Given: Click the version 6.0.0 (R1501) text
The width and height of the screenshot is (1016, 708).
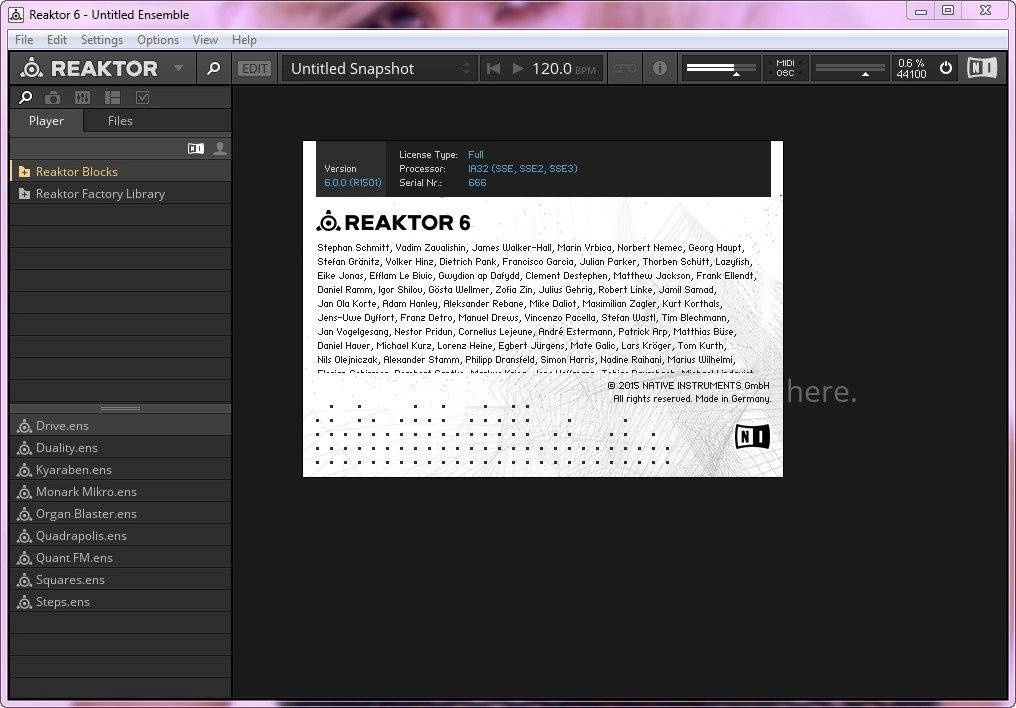Looking at the screenshot, I should click(353, 183).
